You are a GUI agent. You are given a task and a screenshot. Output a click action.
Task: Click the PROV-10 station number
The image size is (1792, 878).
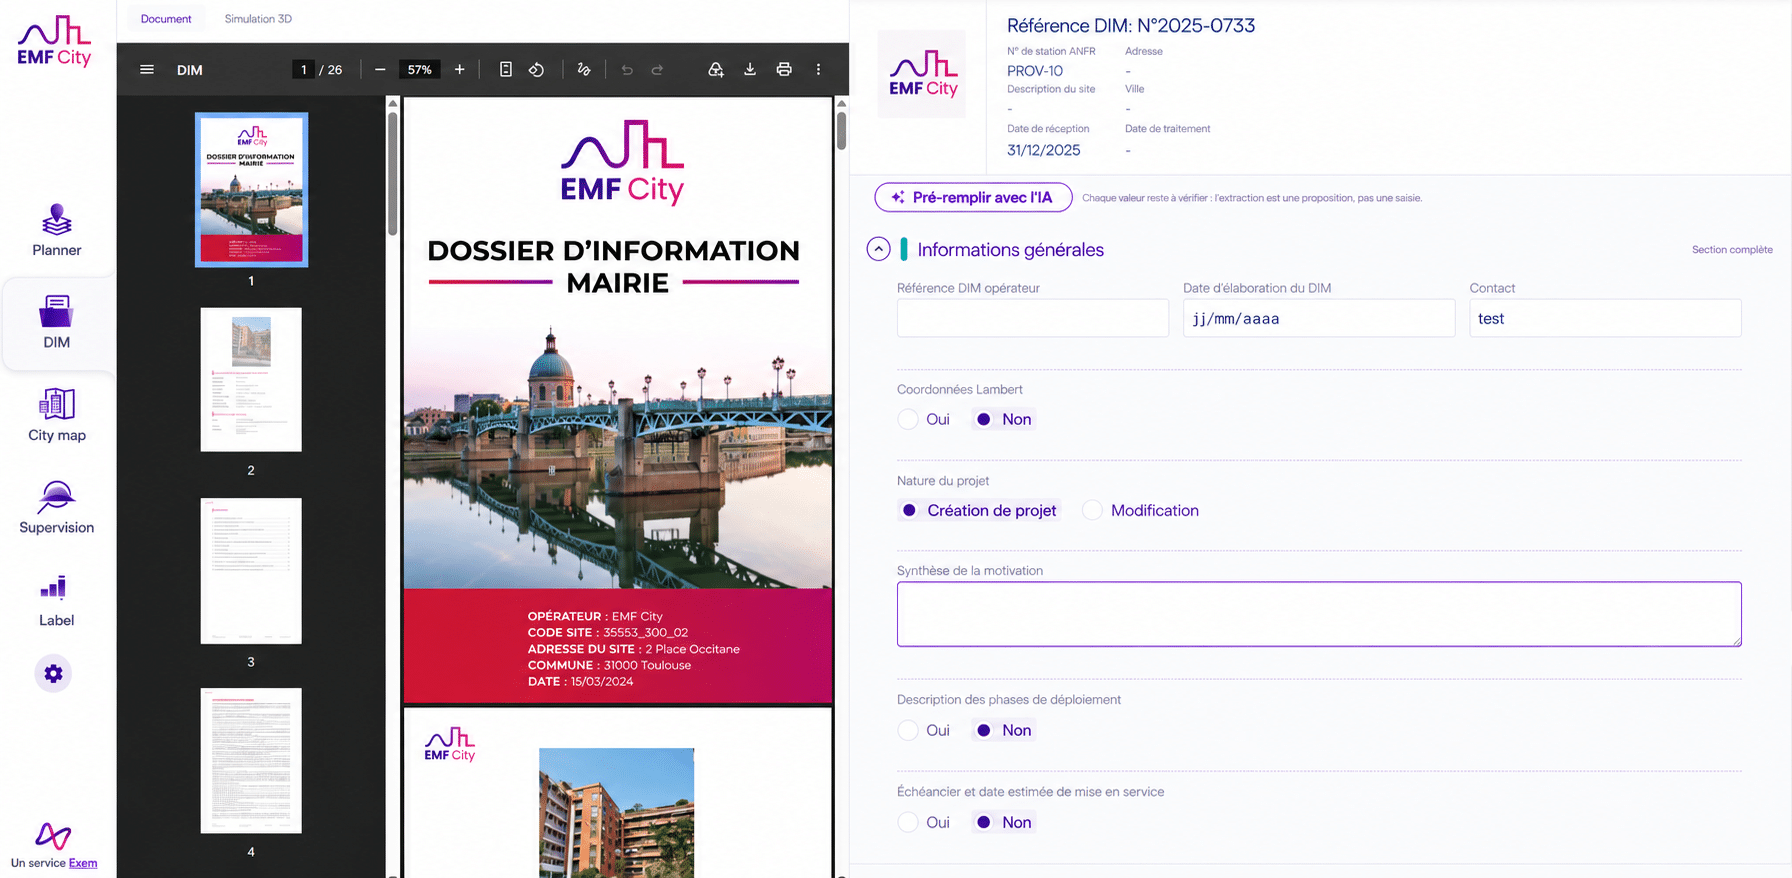pyautogui.click(x=1035, y=71)
